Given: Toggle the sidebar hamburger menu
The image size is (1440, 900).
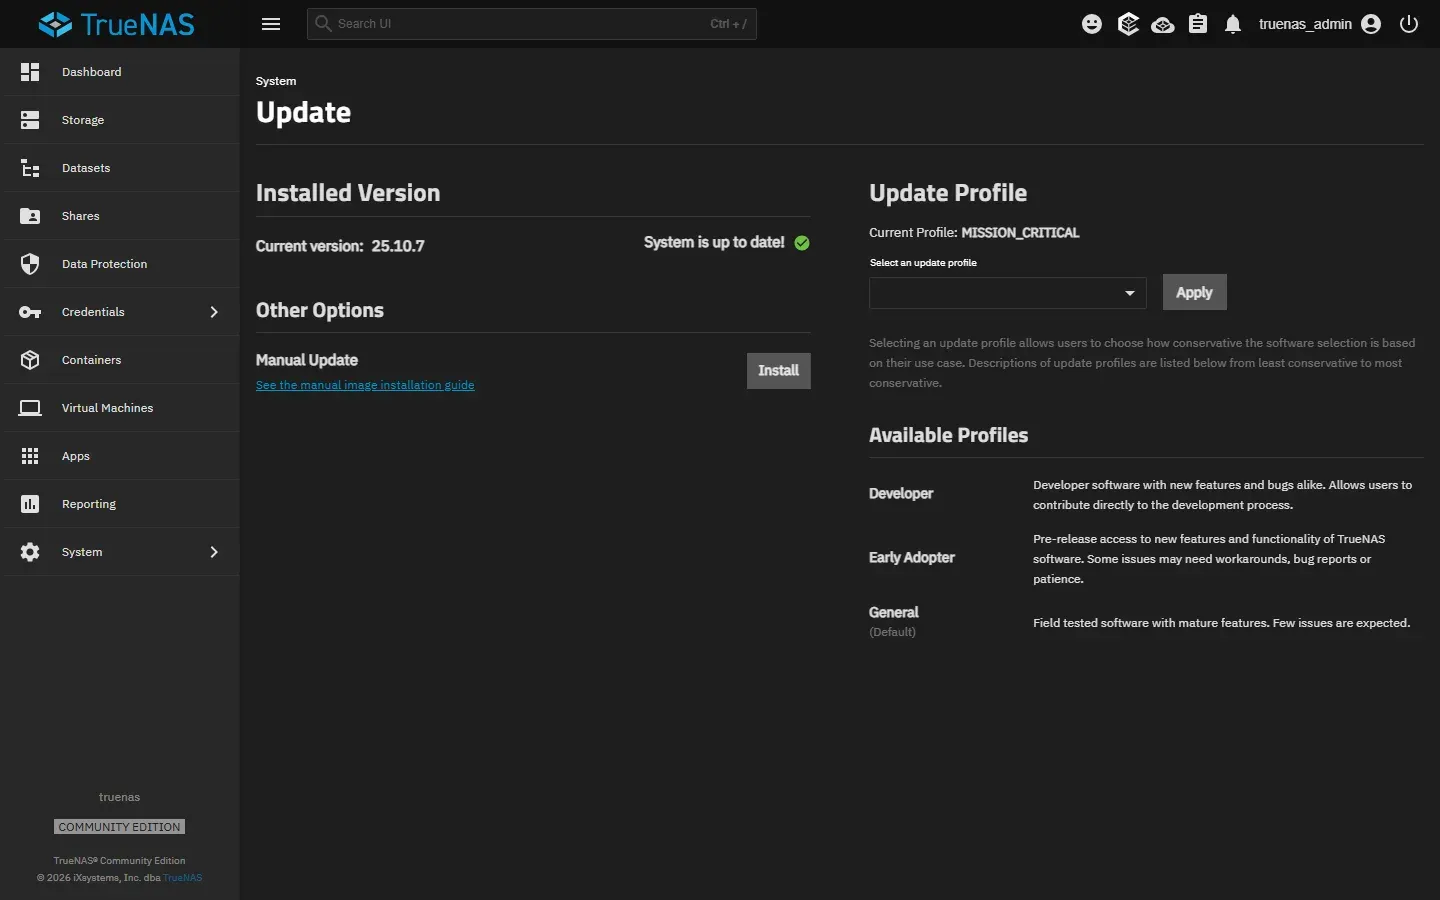Looking at the screenshot, I should point(271,24).
